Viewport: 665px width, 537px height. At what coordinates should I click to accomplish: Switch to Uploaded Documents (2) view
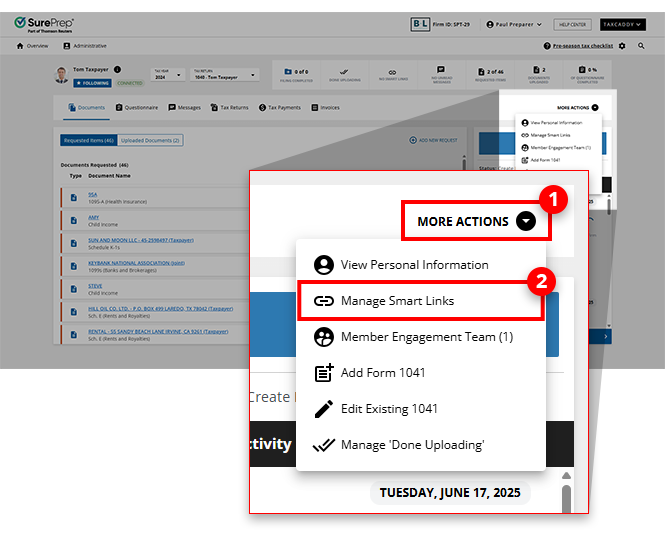coord(150,140)
